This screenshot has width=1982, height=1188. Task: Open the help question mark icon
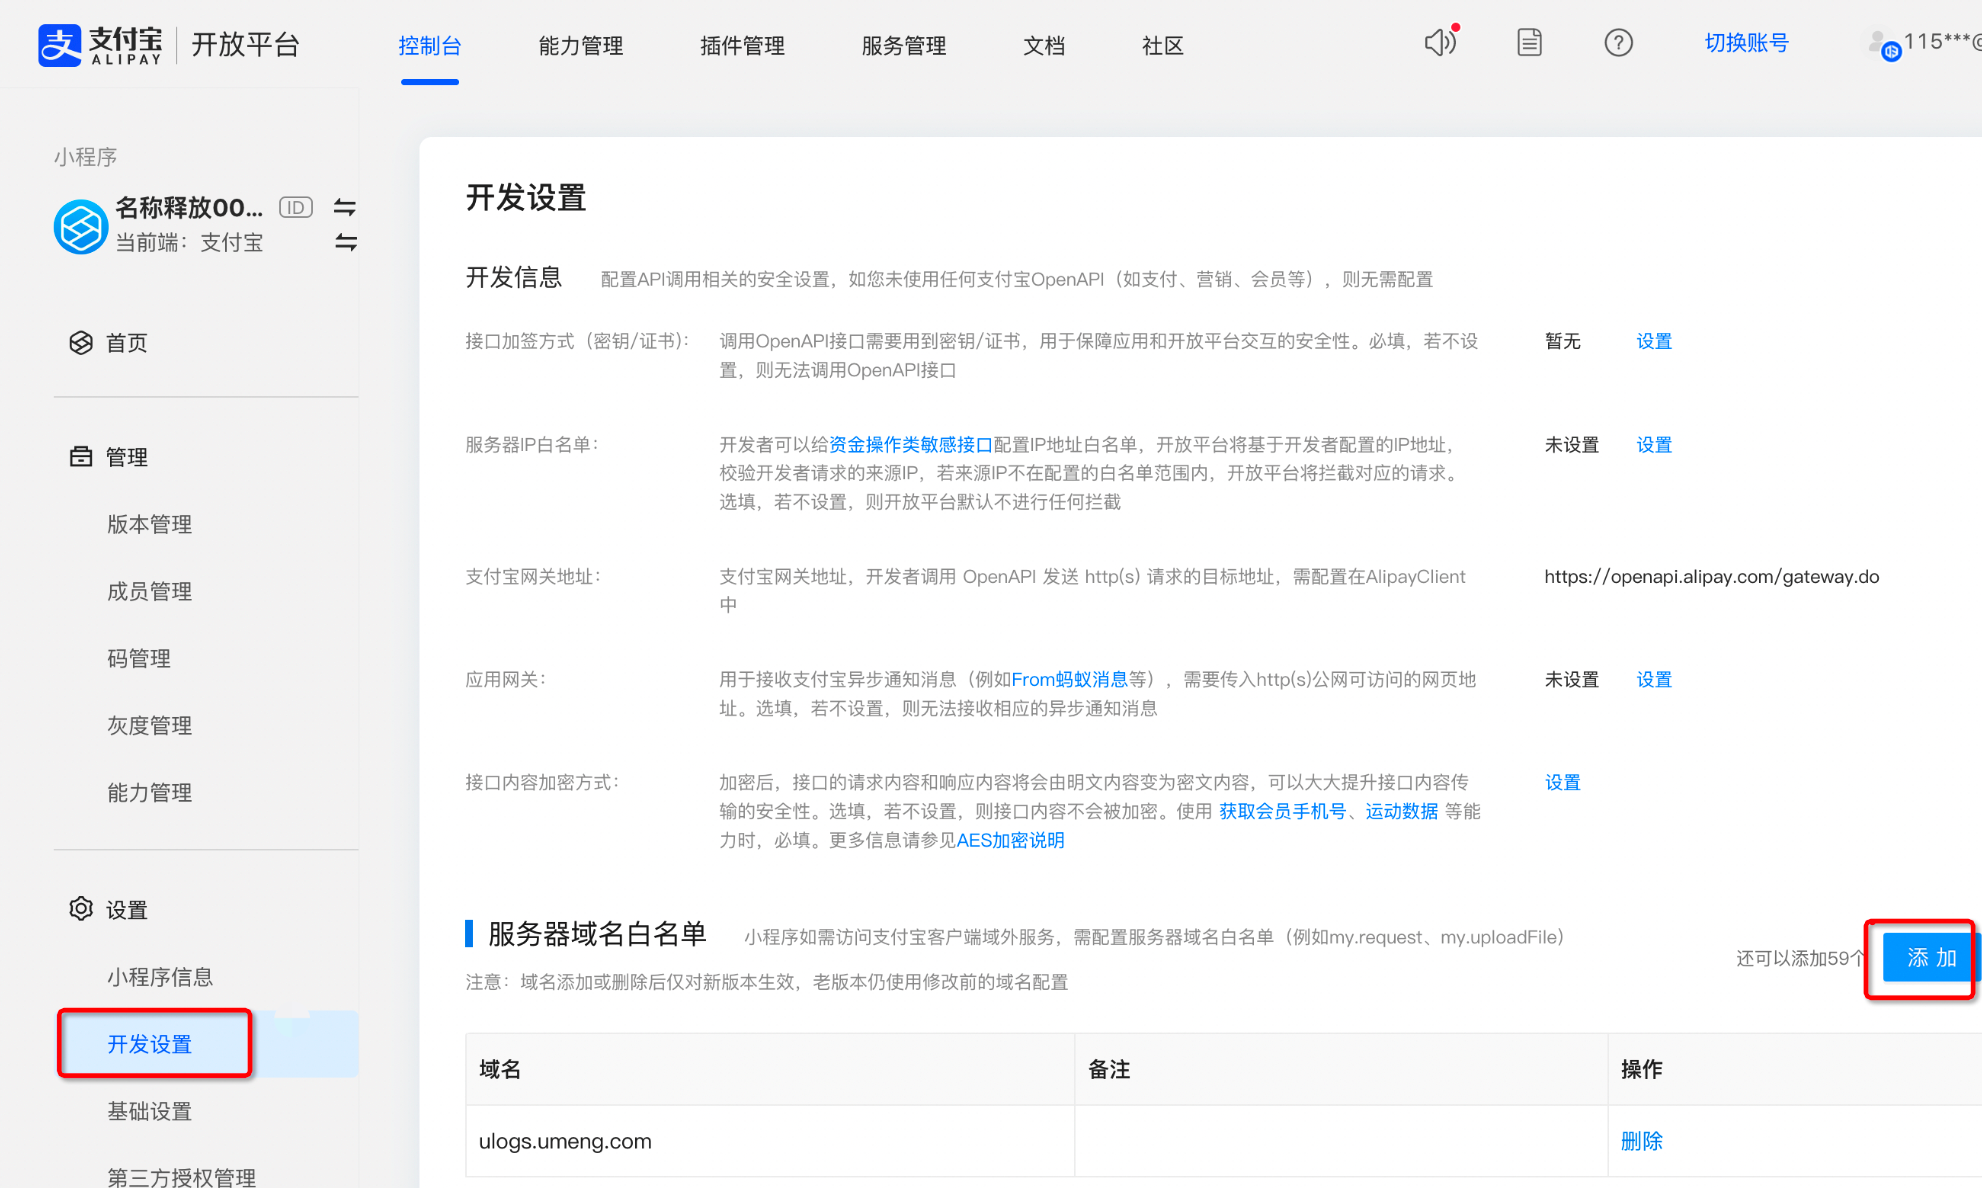pos(1618,42)
